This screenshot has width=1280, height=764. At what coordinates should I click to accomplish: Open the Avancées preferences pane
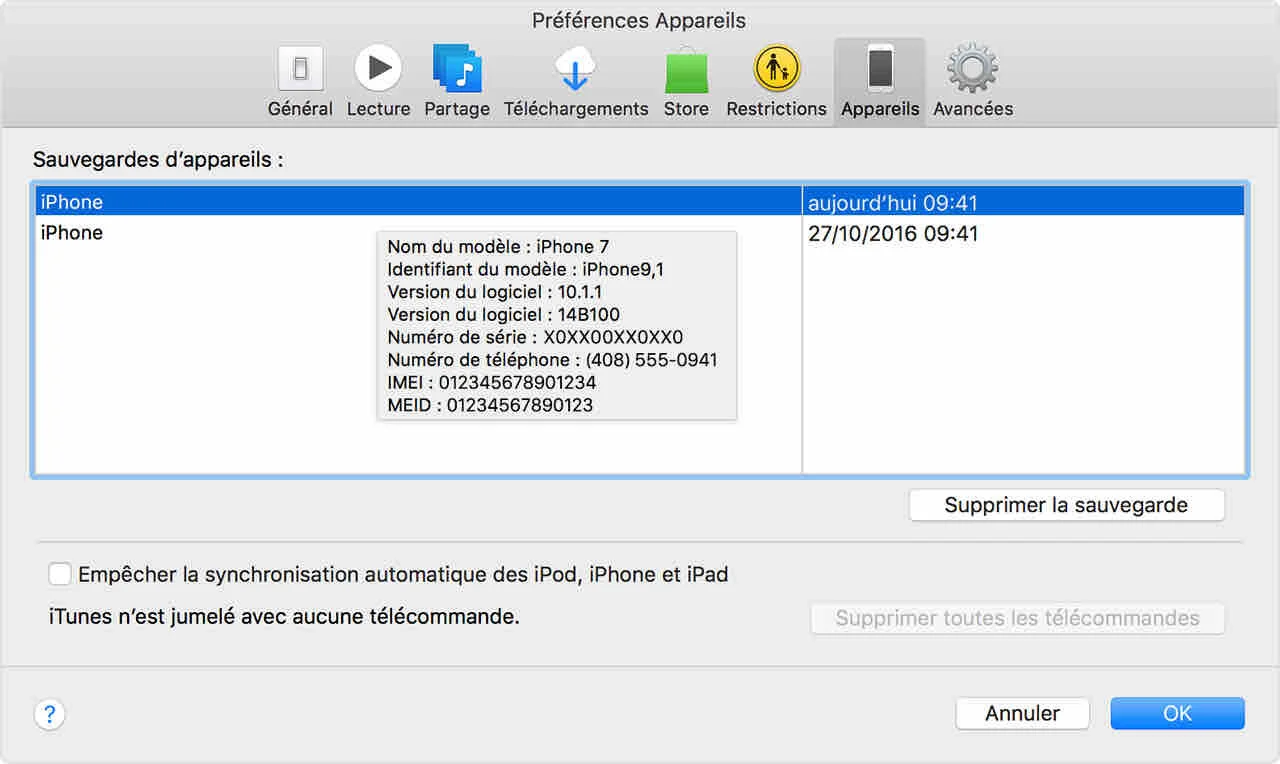click(x=973, y=82)
